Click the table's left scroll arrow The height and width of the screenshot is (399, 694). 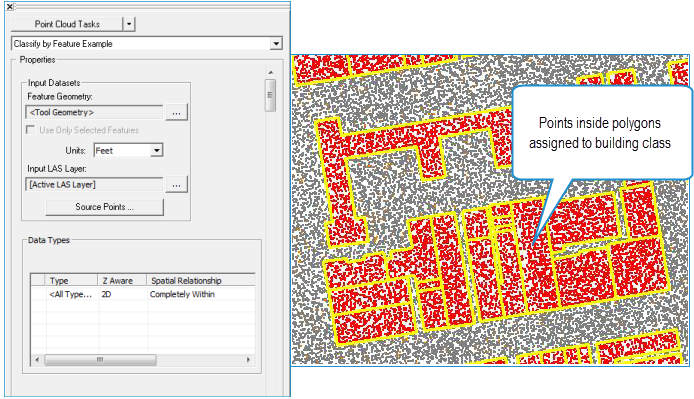(37, 360)
